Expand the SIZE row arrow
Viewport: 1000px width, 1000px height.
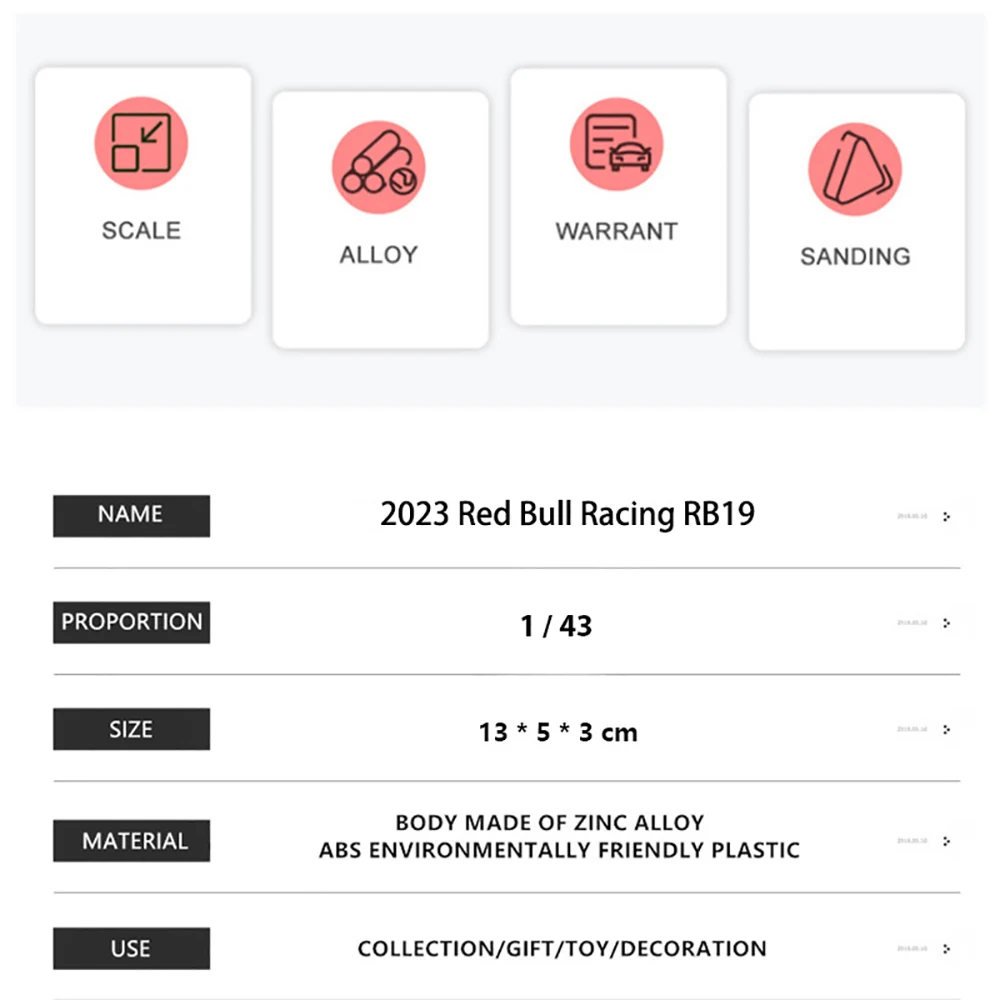tap(946, 730)
